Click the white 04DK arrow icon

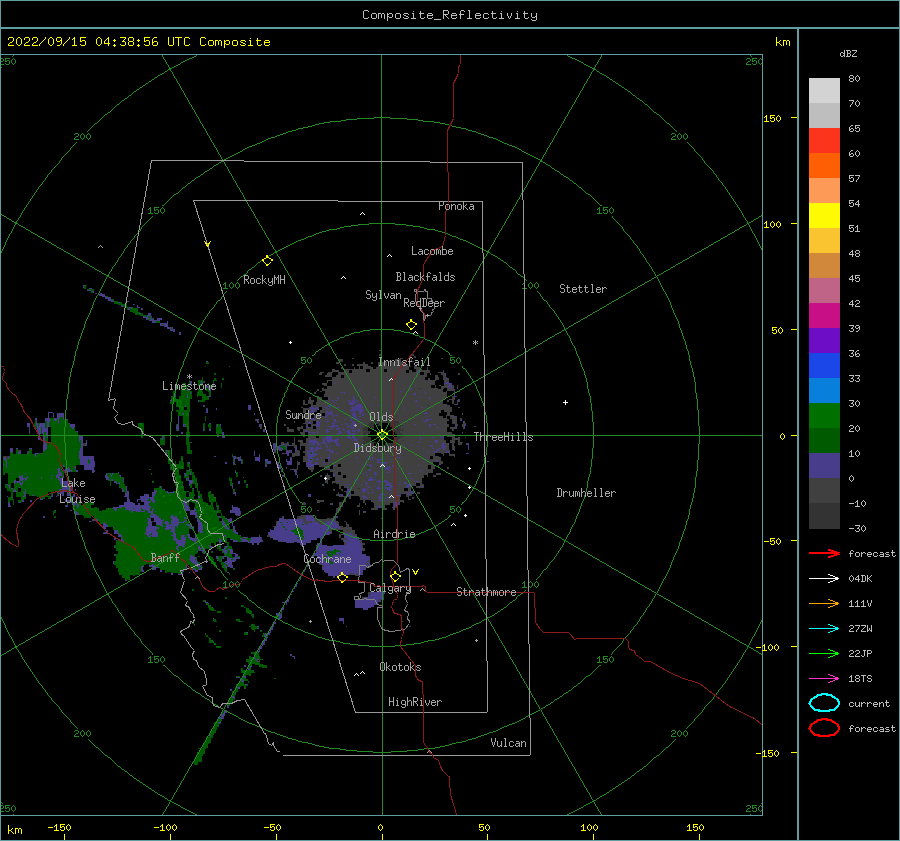point(824,578)
